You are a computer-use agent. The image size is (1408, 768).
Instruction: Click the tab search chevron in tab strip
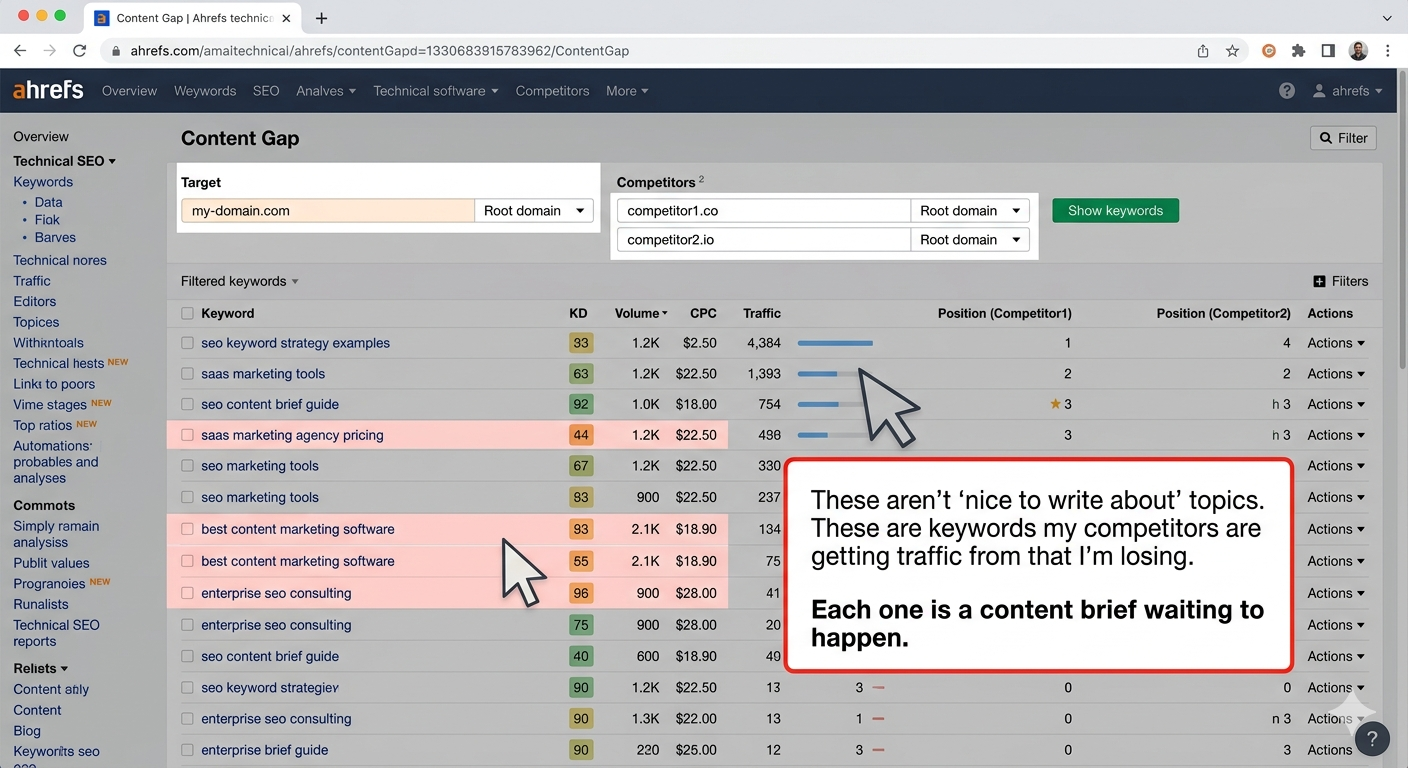(1387, 18)
